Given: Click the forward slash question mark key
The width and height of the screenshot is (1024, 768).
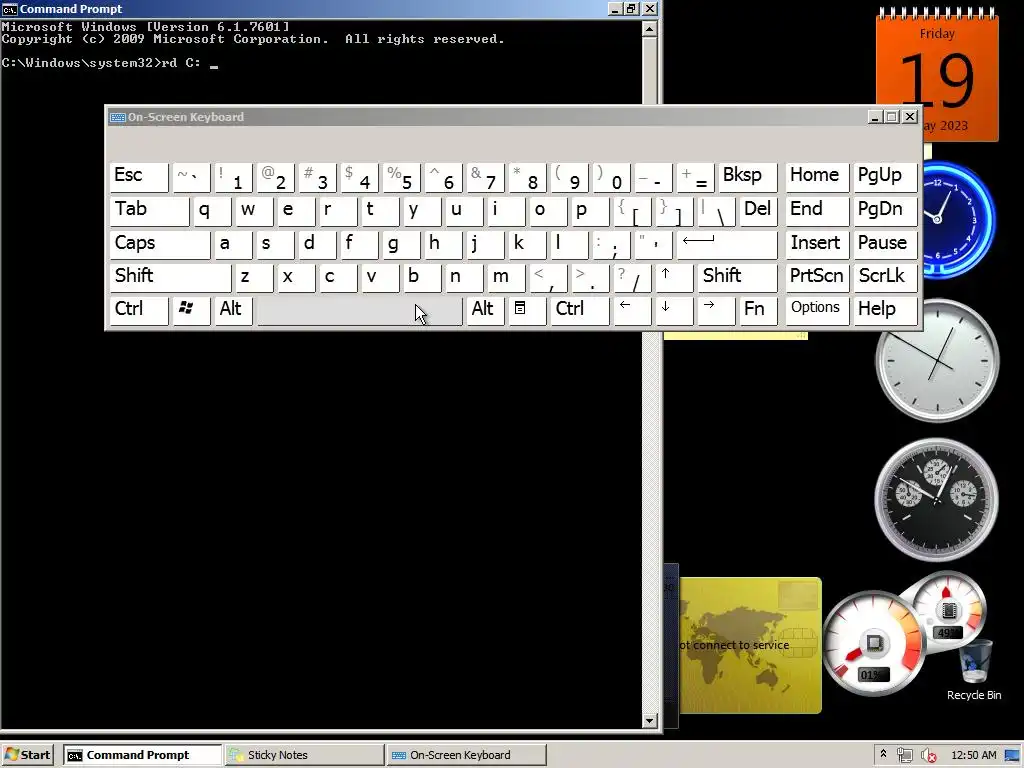Looking at the screenshot, I should click(x=632, y=277).
